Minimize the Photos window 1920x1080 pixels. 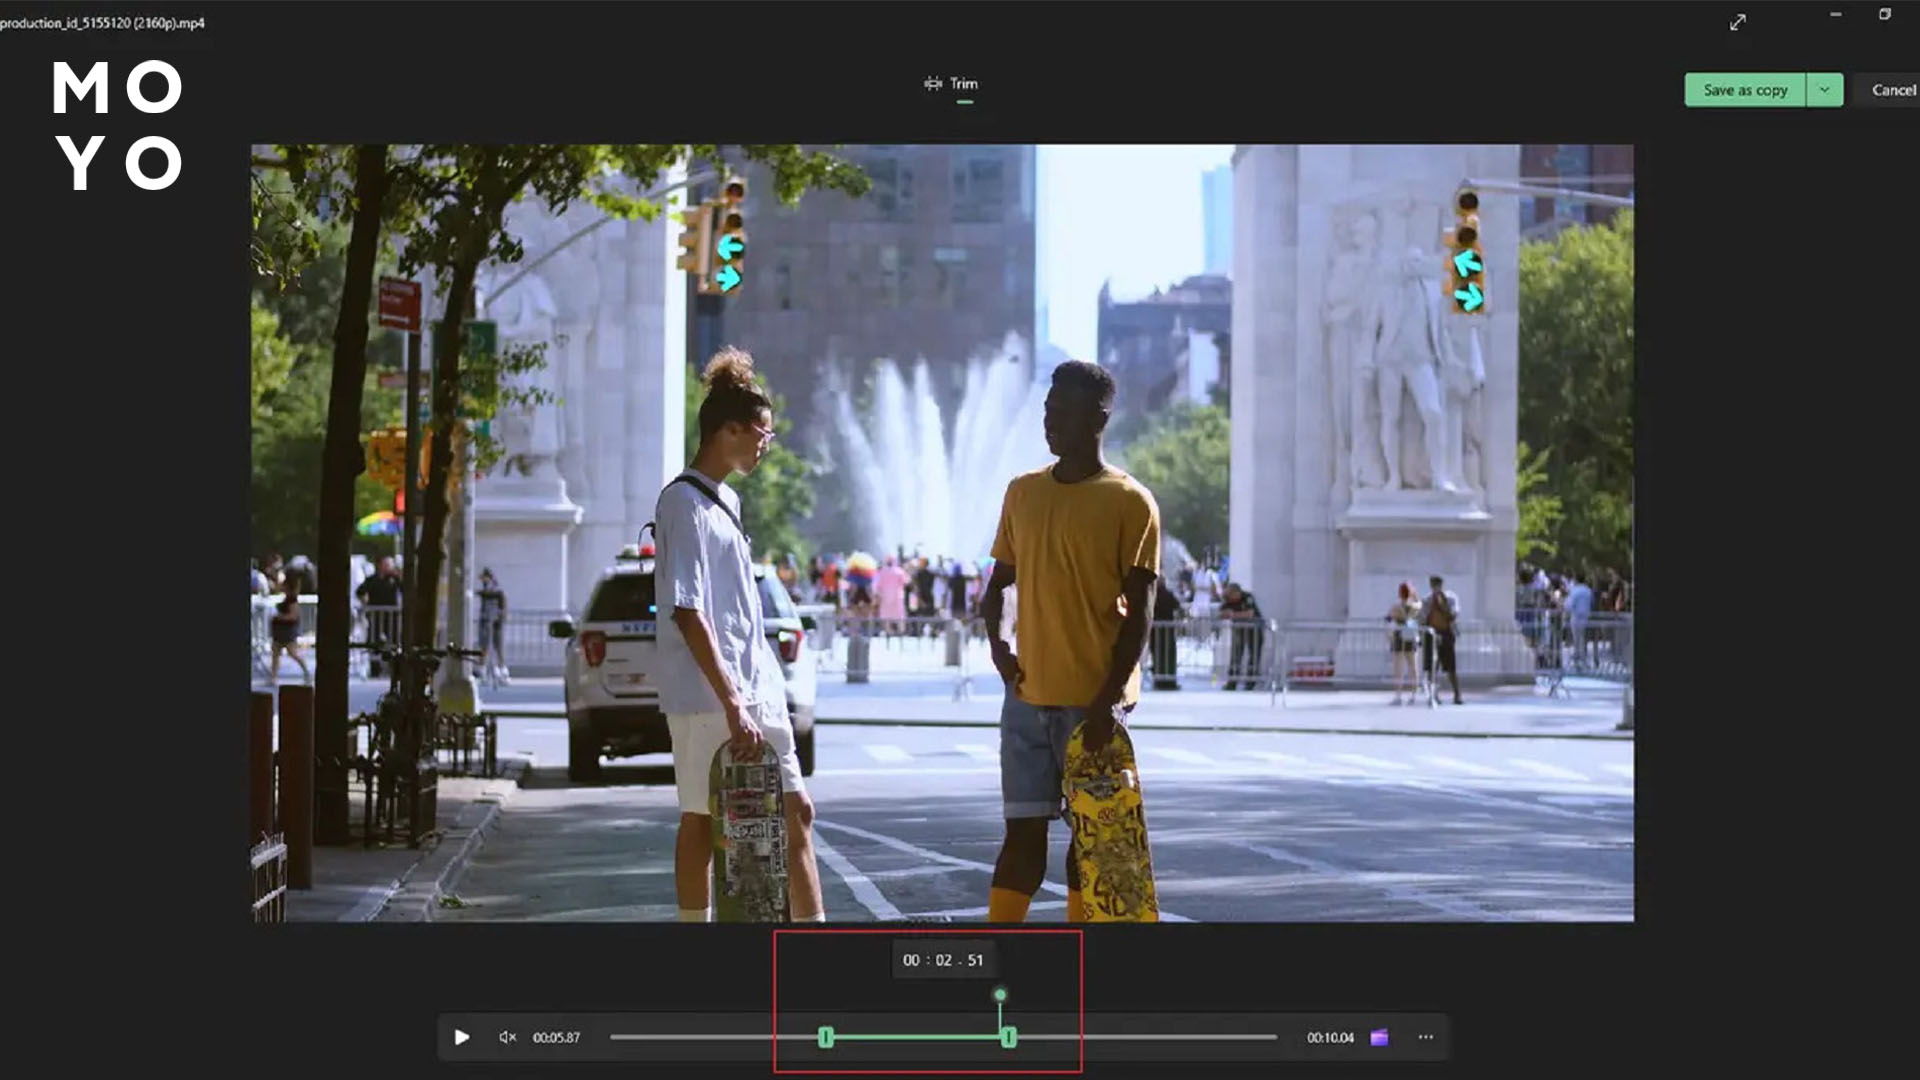(x=1835, y=15)
